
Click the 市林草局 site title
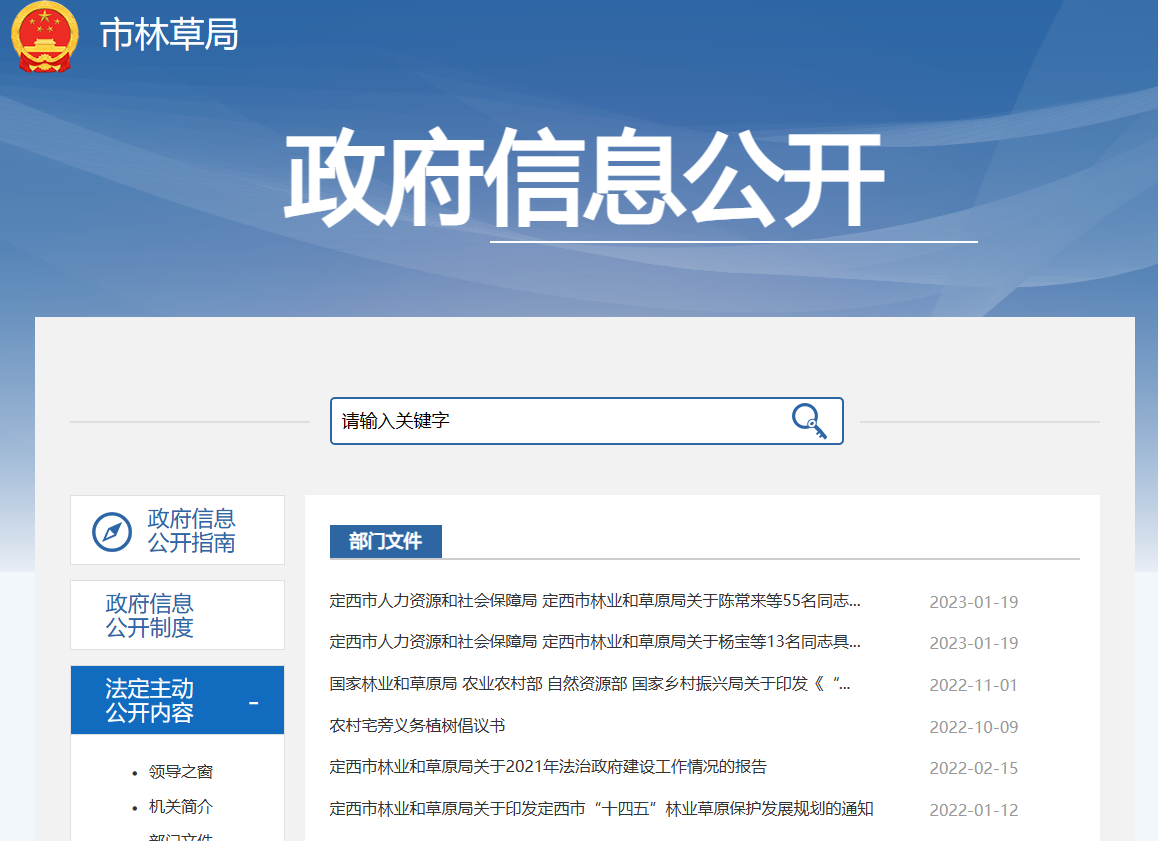point(169,36)
